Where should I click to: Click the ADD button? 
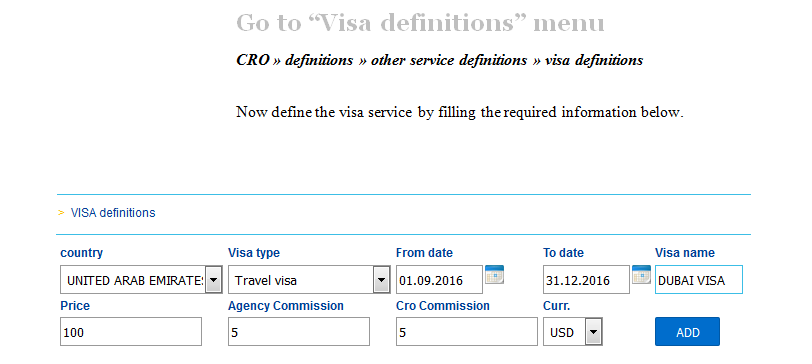[x=687, y=331]
